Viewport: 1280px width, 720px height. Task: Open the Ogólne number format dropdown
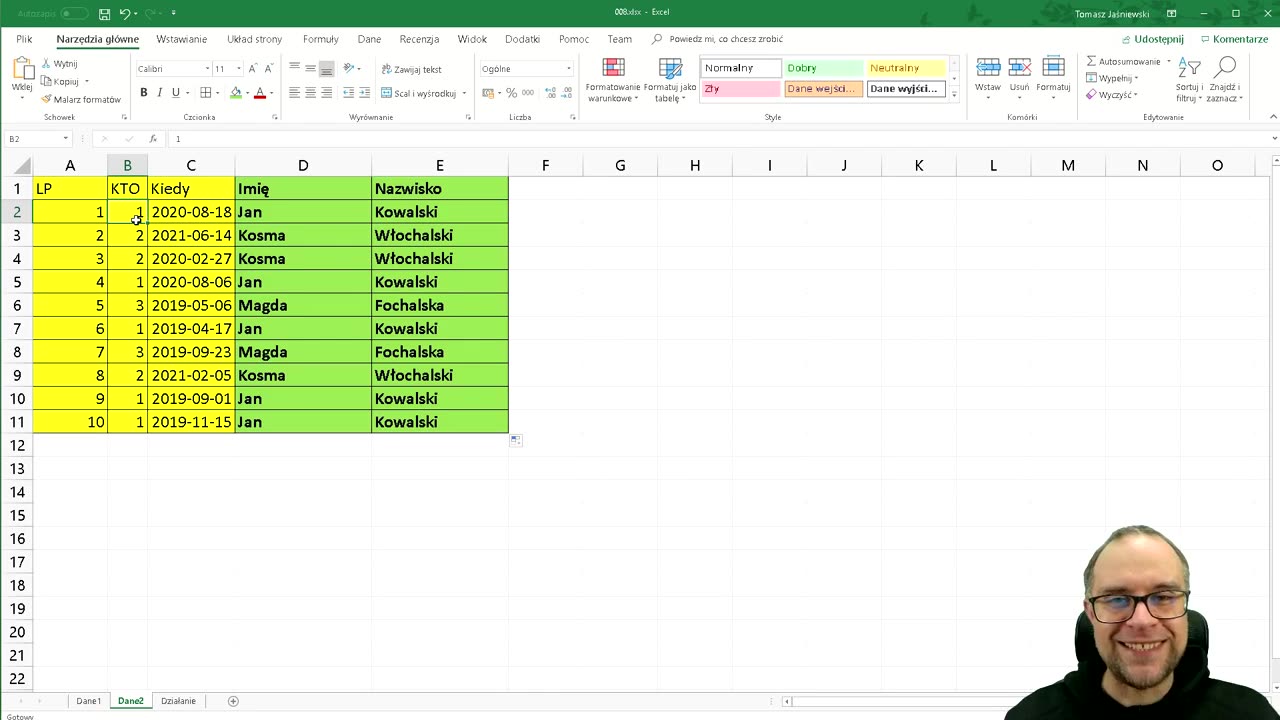(x=568, y=69)
